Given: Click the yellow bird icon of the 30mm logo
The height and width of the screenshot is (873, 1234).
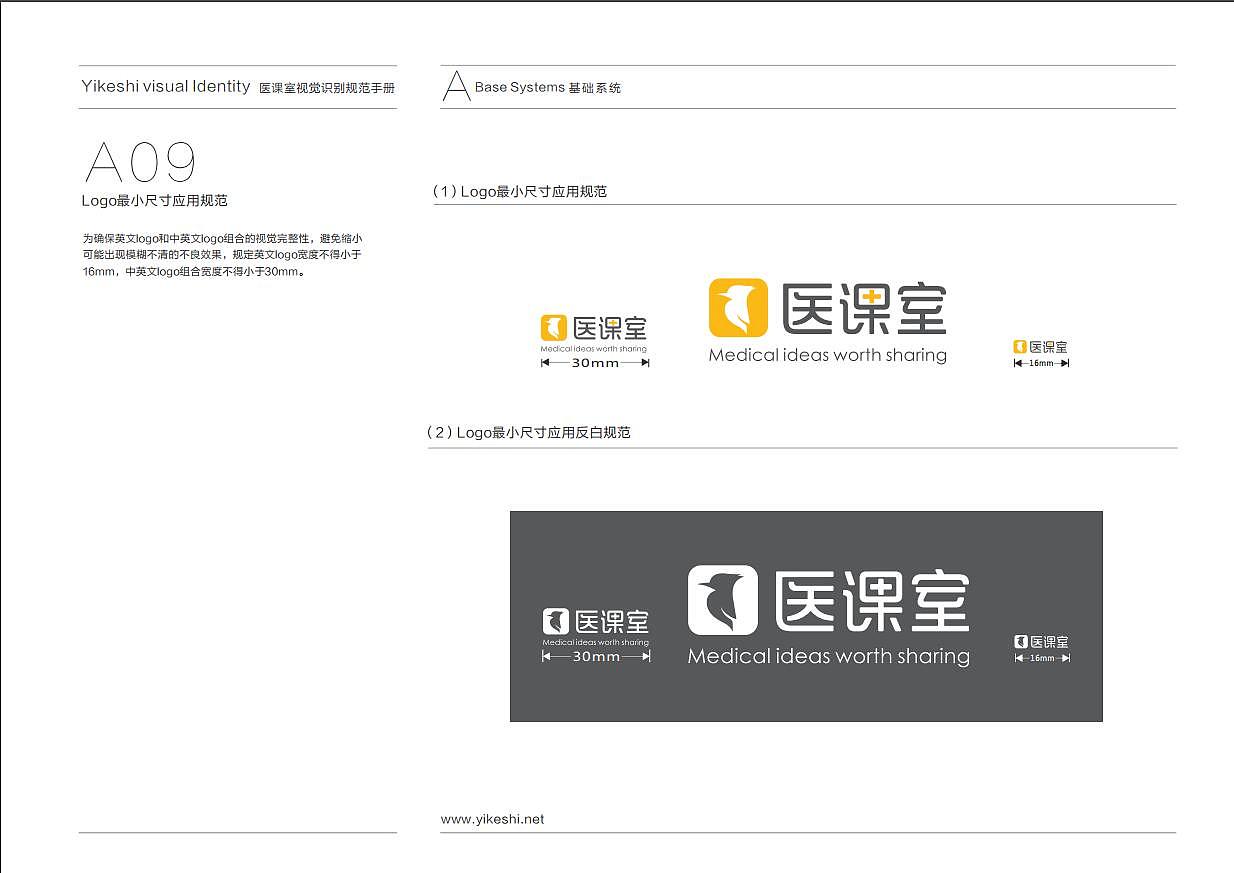Looking at the screenshot, I should (554, 328).
